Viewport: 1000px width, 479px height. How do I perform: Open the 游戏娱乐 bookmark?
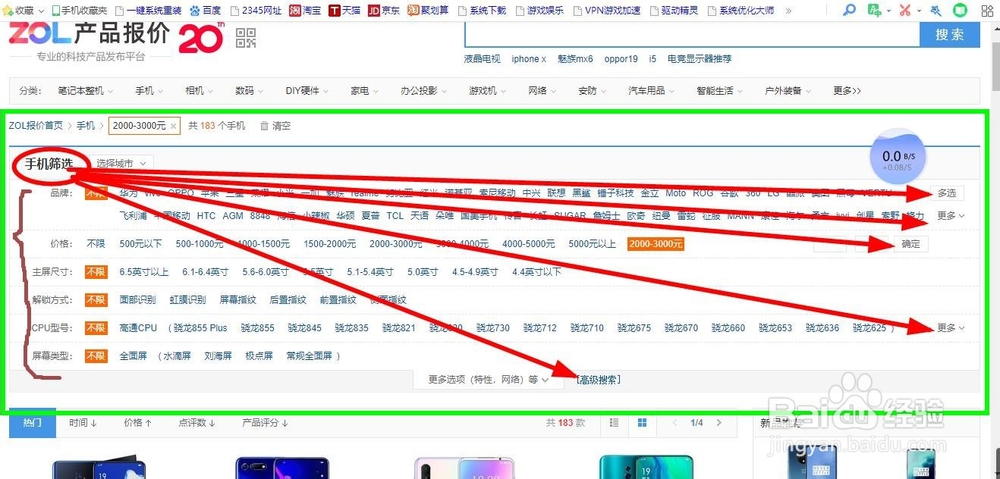[x=540, y=10]
